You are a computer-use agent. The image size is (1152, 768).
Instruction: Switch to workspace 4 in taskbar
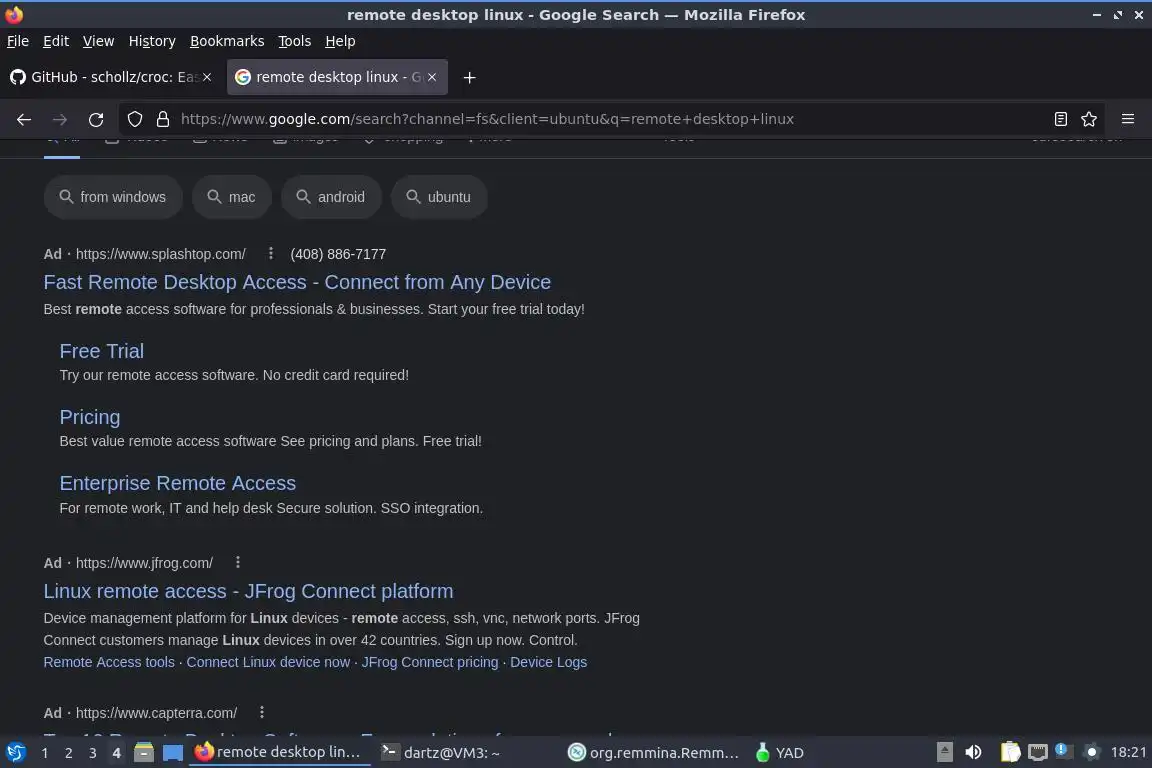coord(116,753)
